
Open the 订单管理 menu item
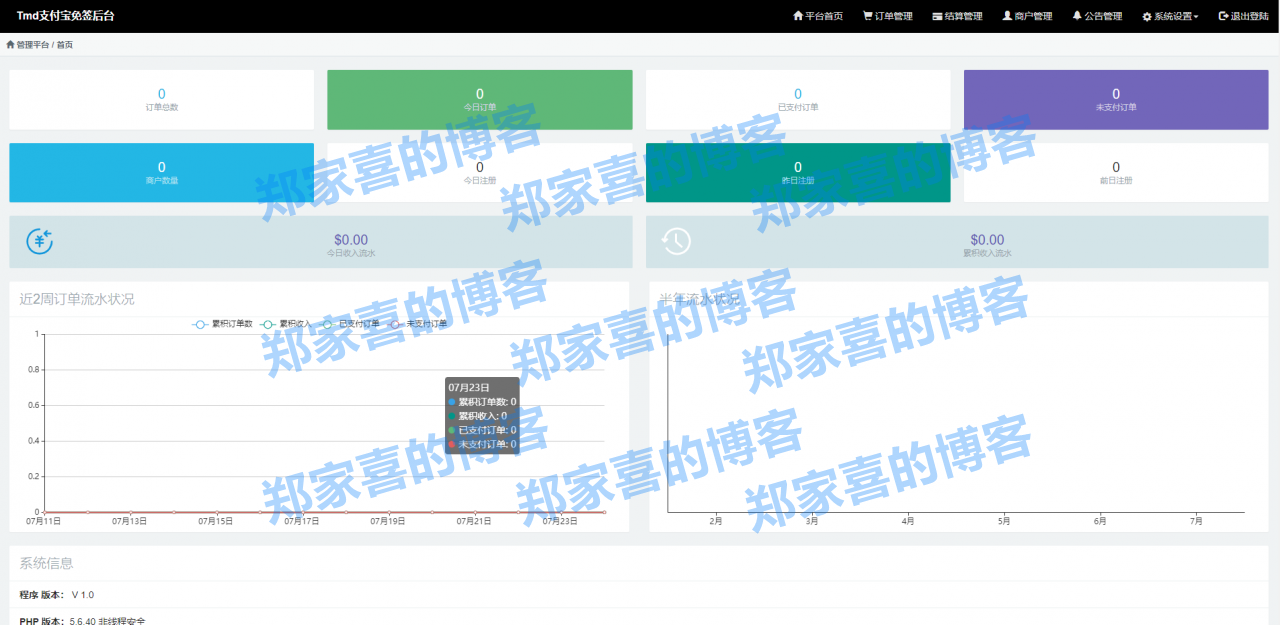point(887,16)
